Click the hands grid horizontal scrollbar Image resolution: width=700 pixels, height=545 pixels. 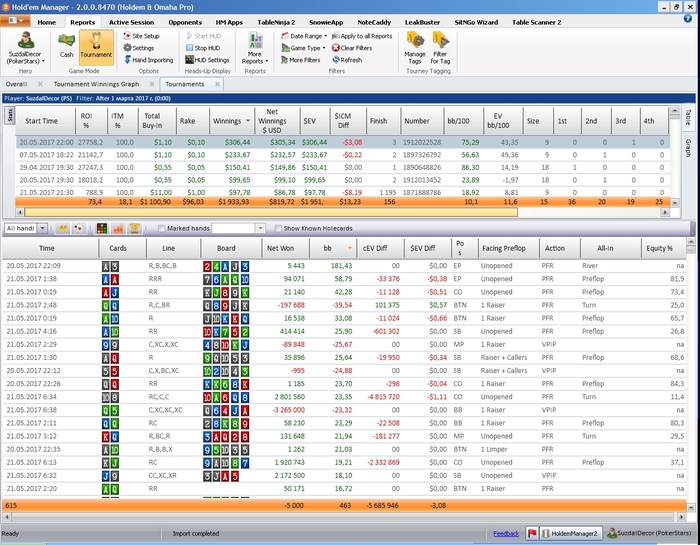coord(342,517)
